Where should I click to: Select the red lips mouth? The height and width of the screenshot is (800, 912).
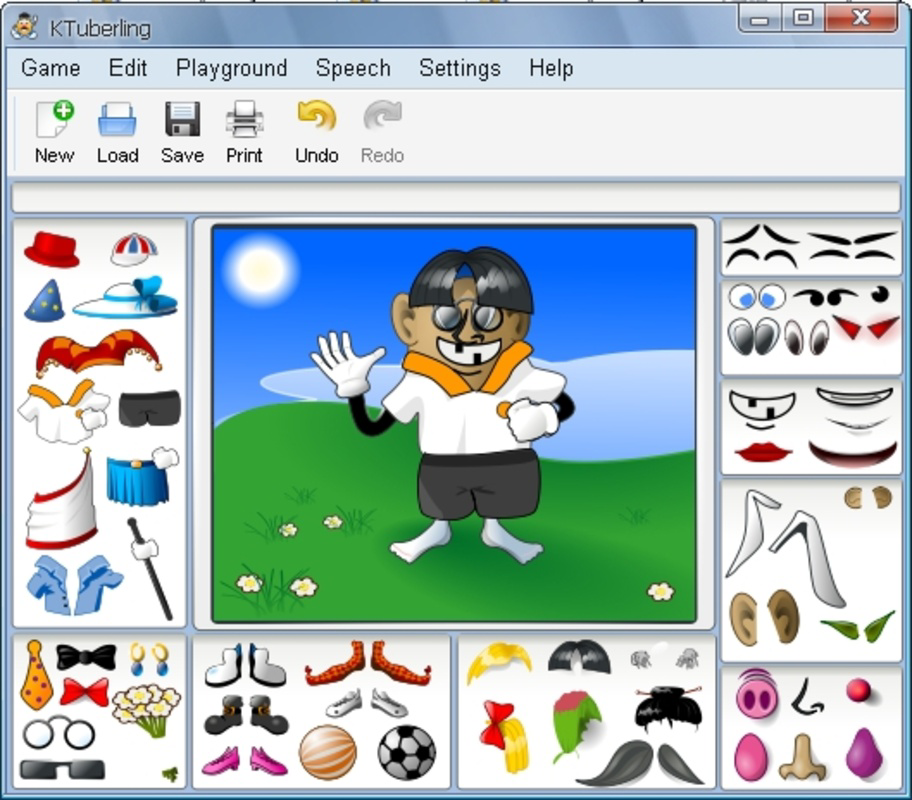pos(763,452)
